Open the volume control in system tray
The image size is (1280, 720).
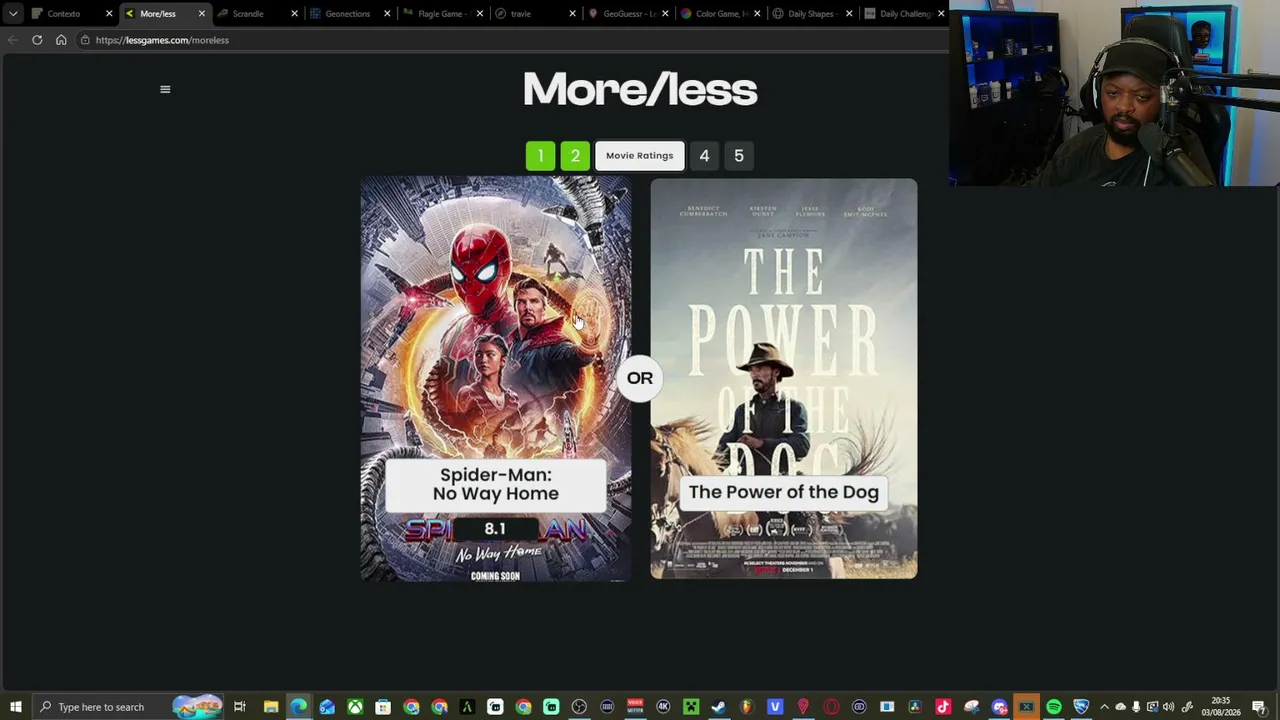(x=1168, y=707)
